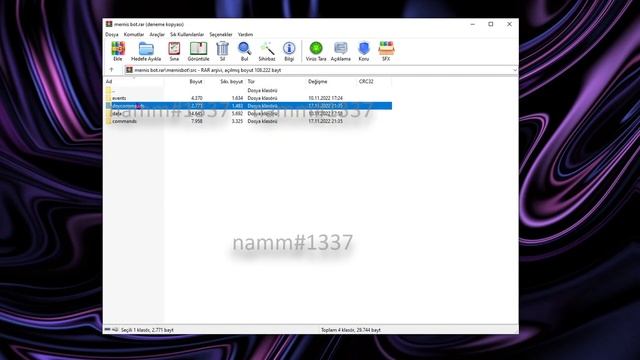
Task: Click the '4.270' size of events
Action: point(197,98)
